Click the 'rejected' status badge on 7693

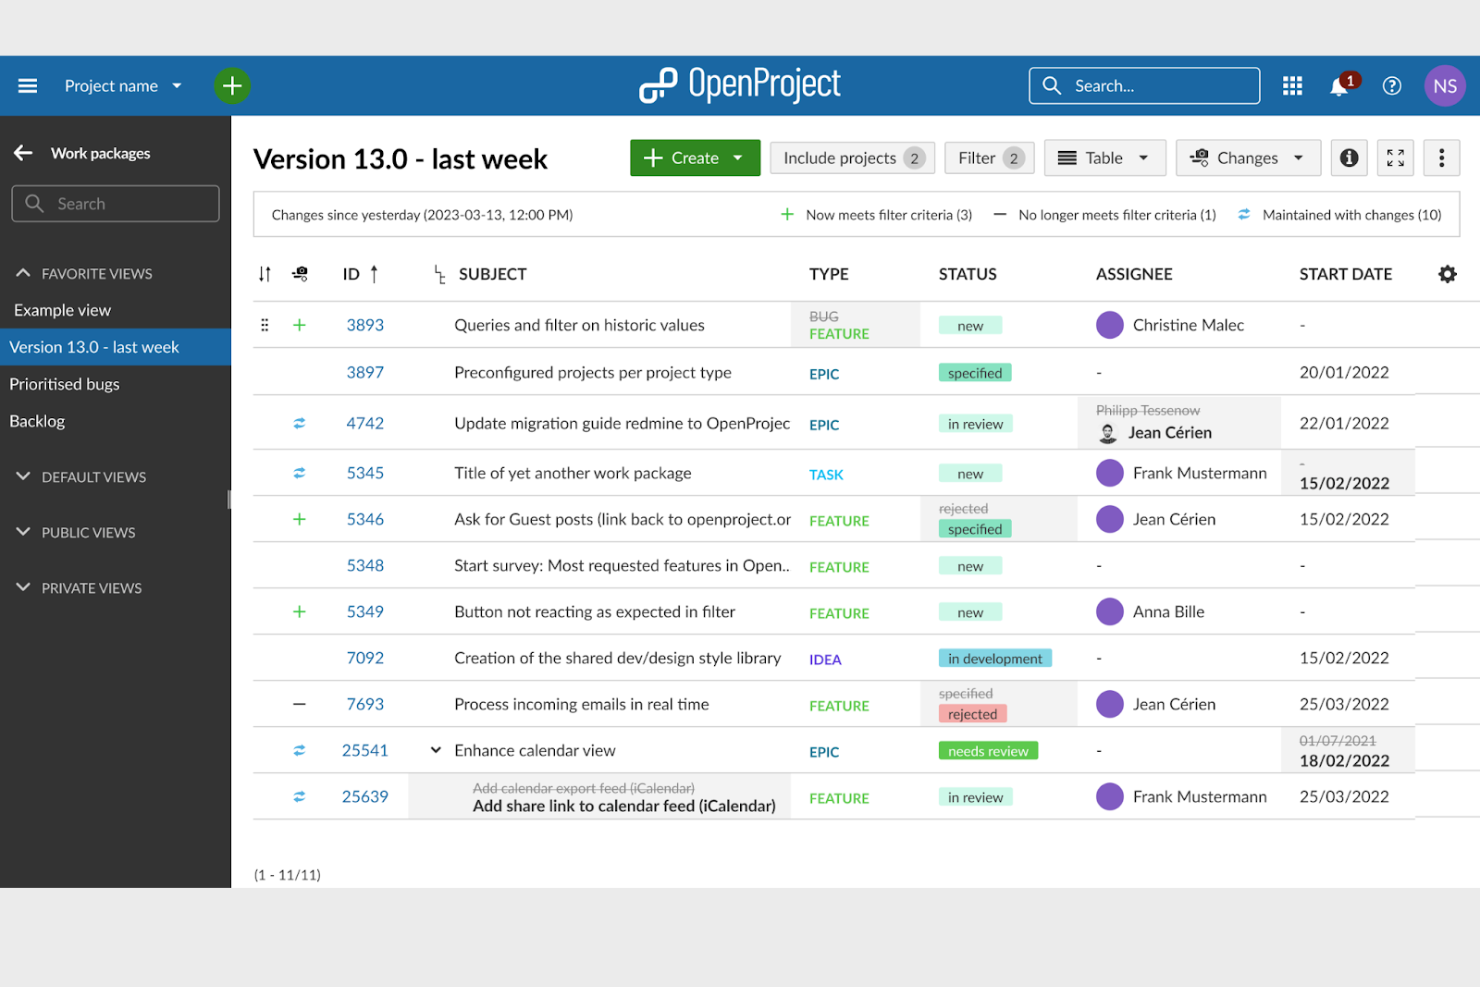coord(972,714)
